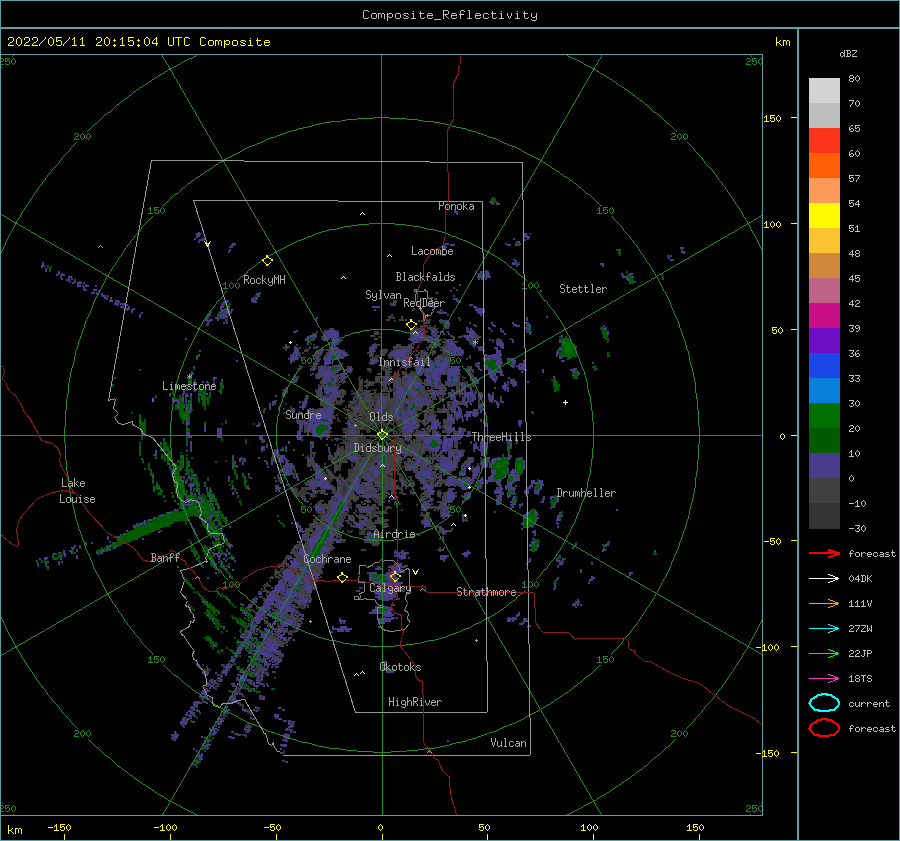Click the orange 111V arrow icon

click(x=824, y=603)
